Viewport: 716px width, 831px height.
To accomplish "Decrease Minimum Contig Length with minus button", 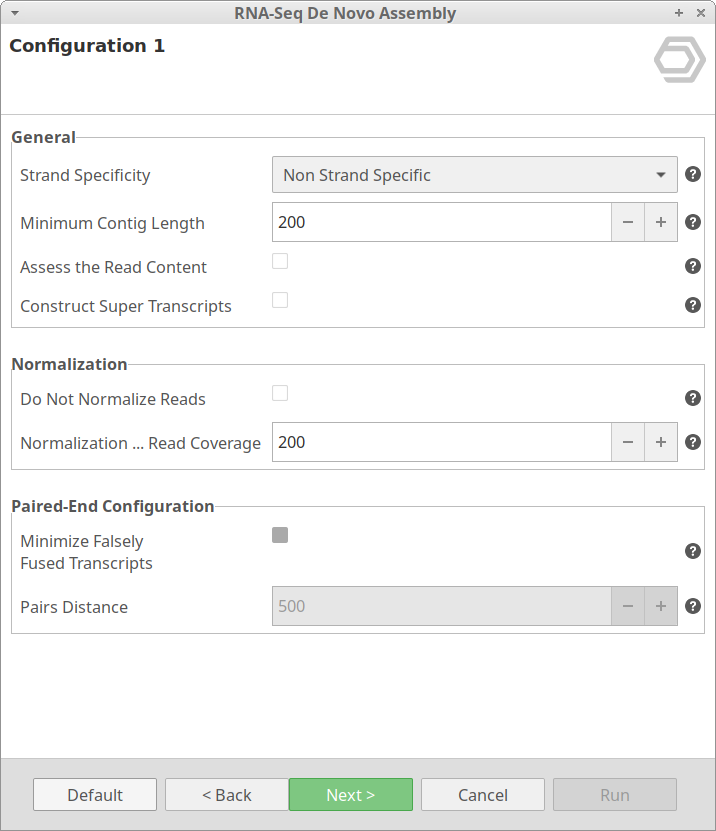I will pyautogui.click(x=628, y=223).
